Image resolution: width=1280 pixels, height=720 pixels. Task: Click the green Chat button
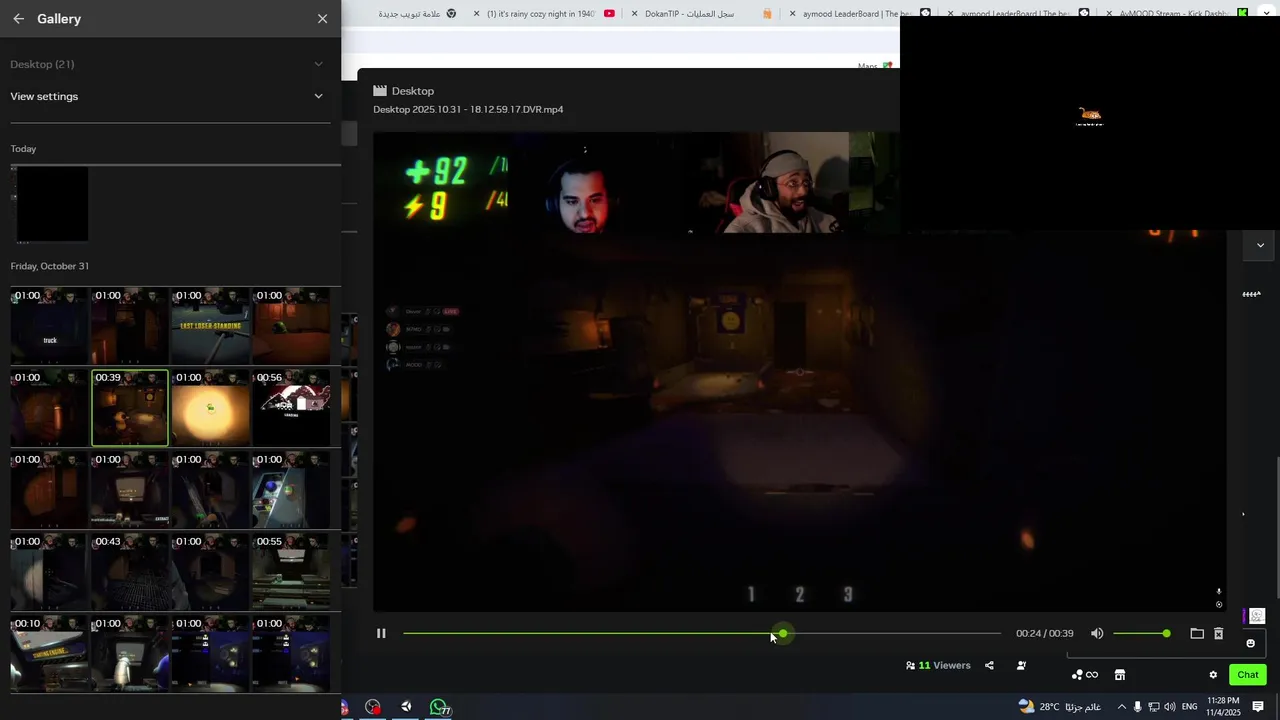point(1247,675)
